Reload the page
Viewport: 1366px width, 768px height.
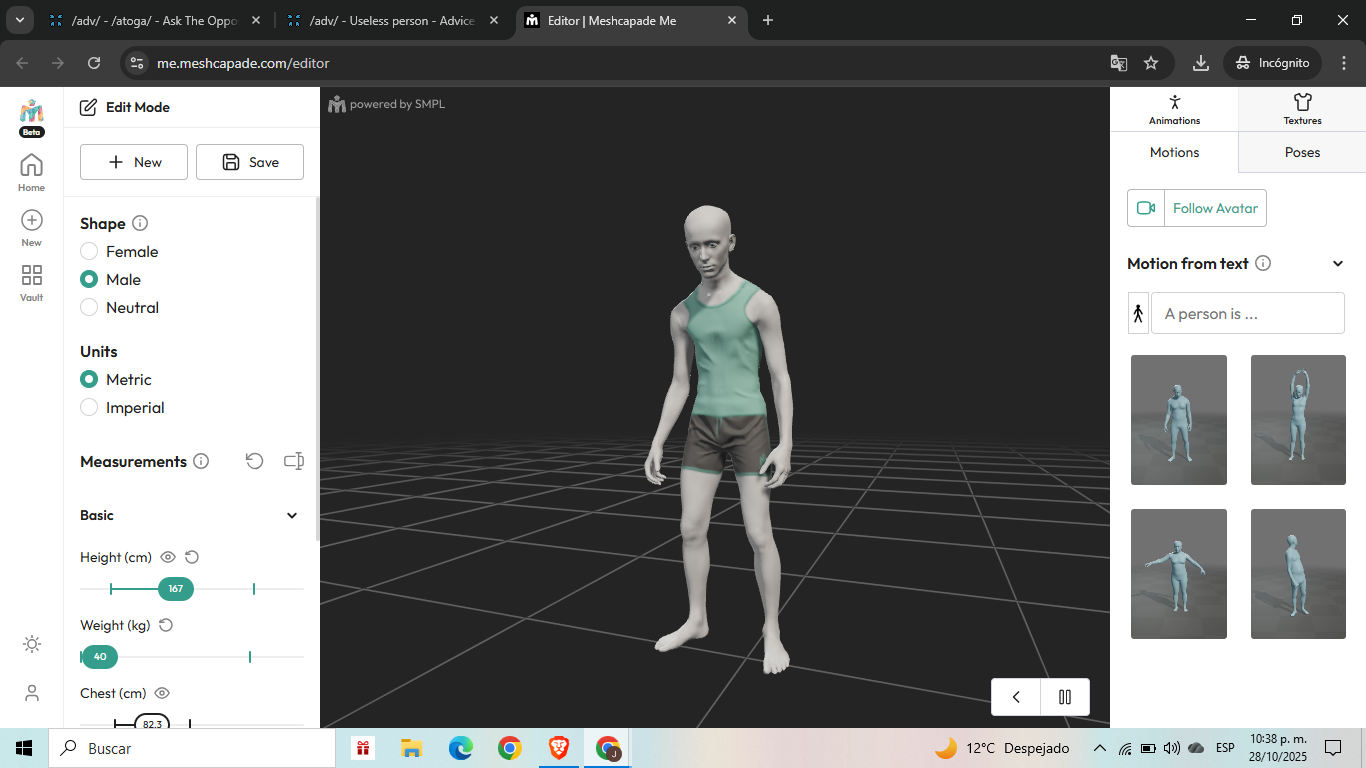(94, 63)
